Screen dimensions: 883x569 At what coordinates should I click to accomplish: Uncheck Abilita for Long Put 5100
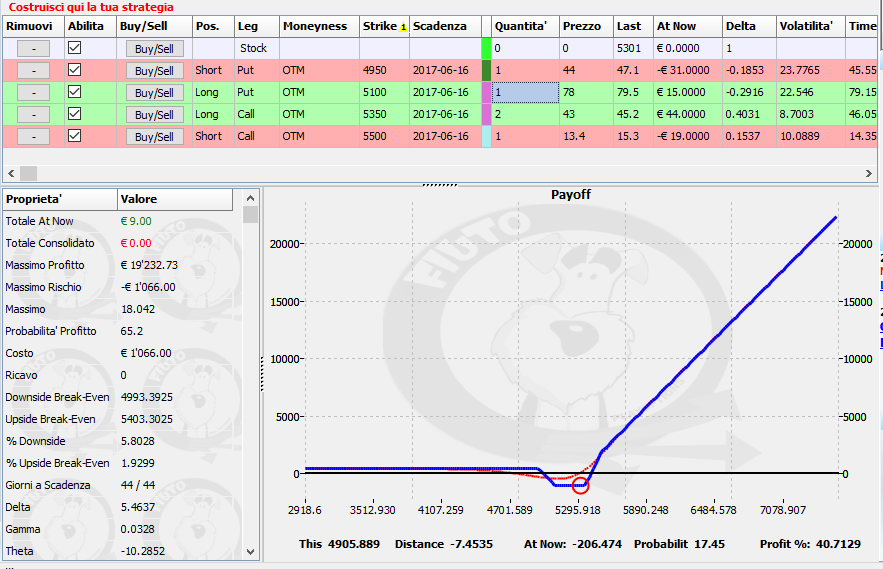pos(74,92)
